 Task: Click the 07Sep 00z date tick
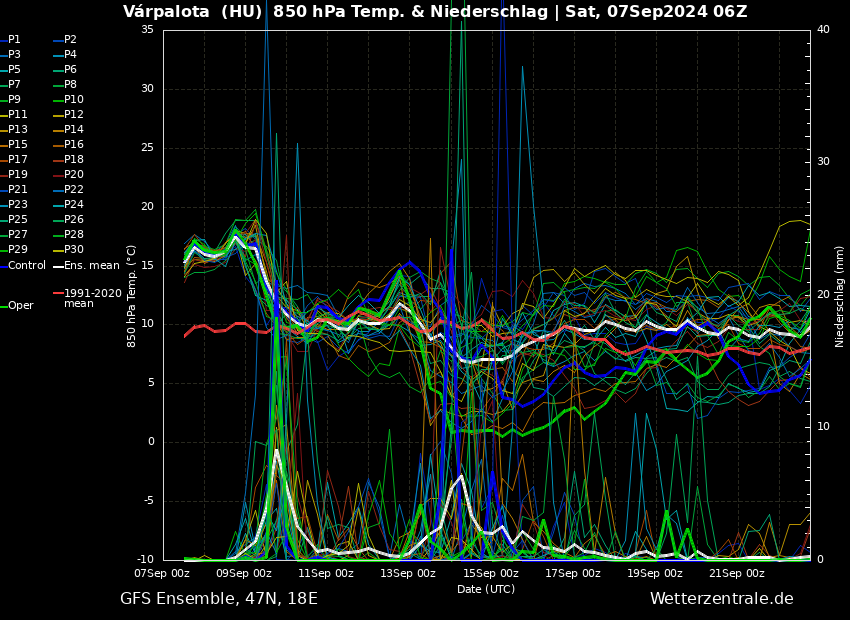[x=162, y=574]
